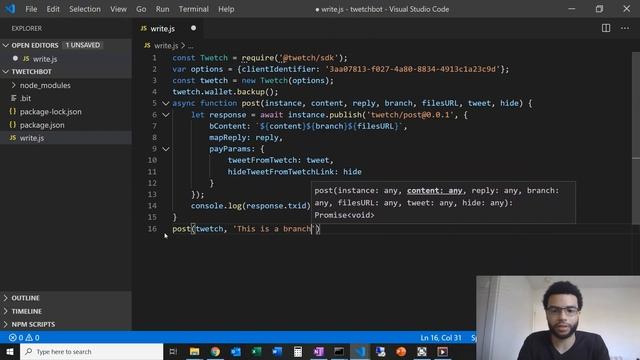Open the orange round app on the taskbar

[x=401, y=351]
